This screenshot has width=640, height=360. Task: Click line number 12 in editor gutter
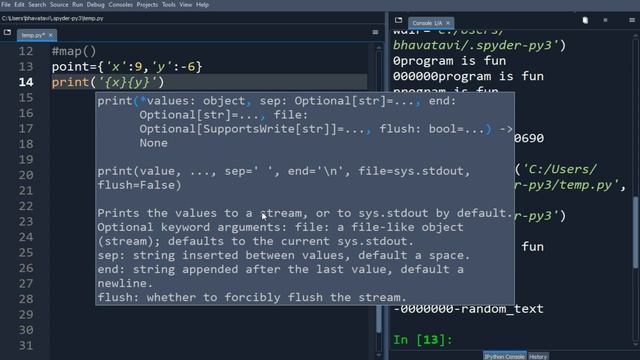[26, 51]
